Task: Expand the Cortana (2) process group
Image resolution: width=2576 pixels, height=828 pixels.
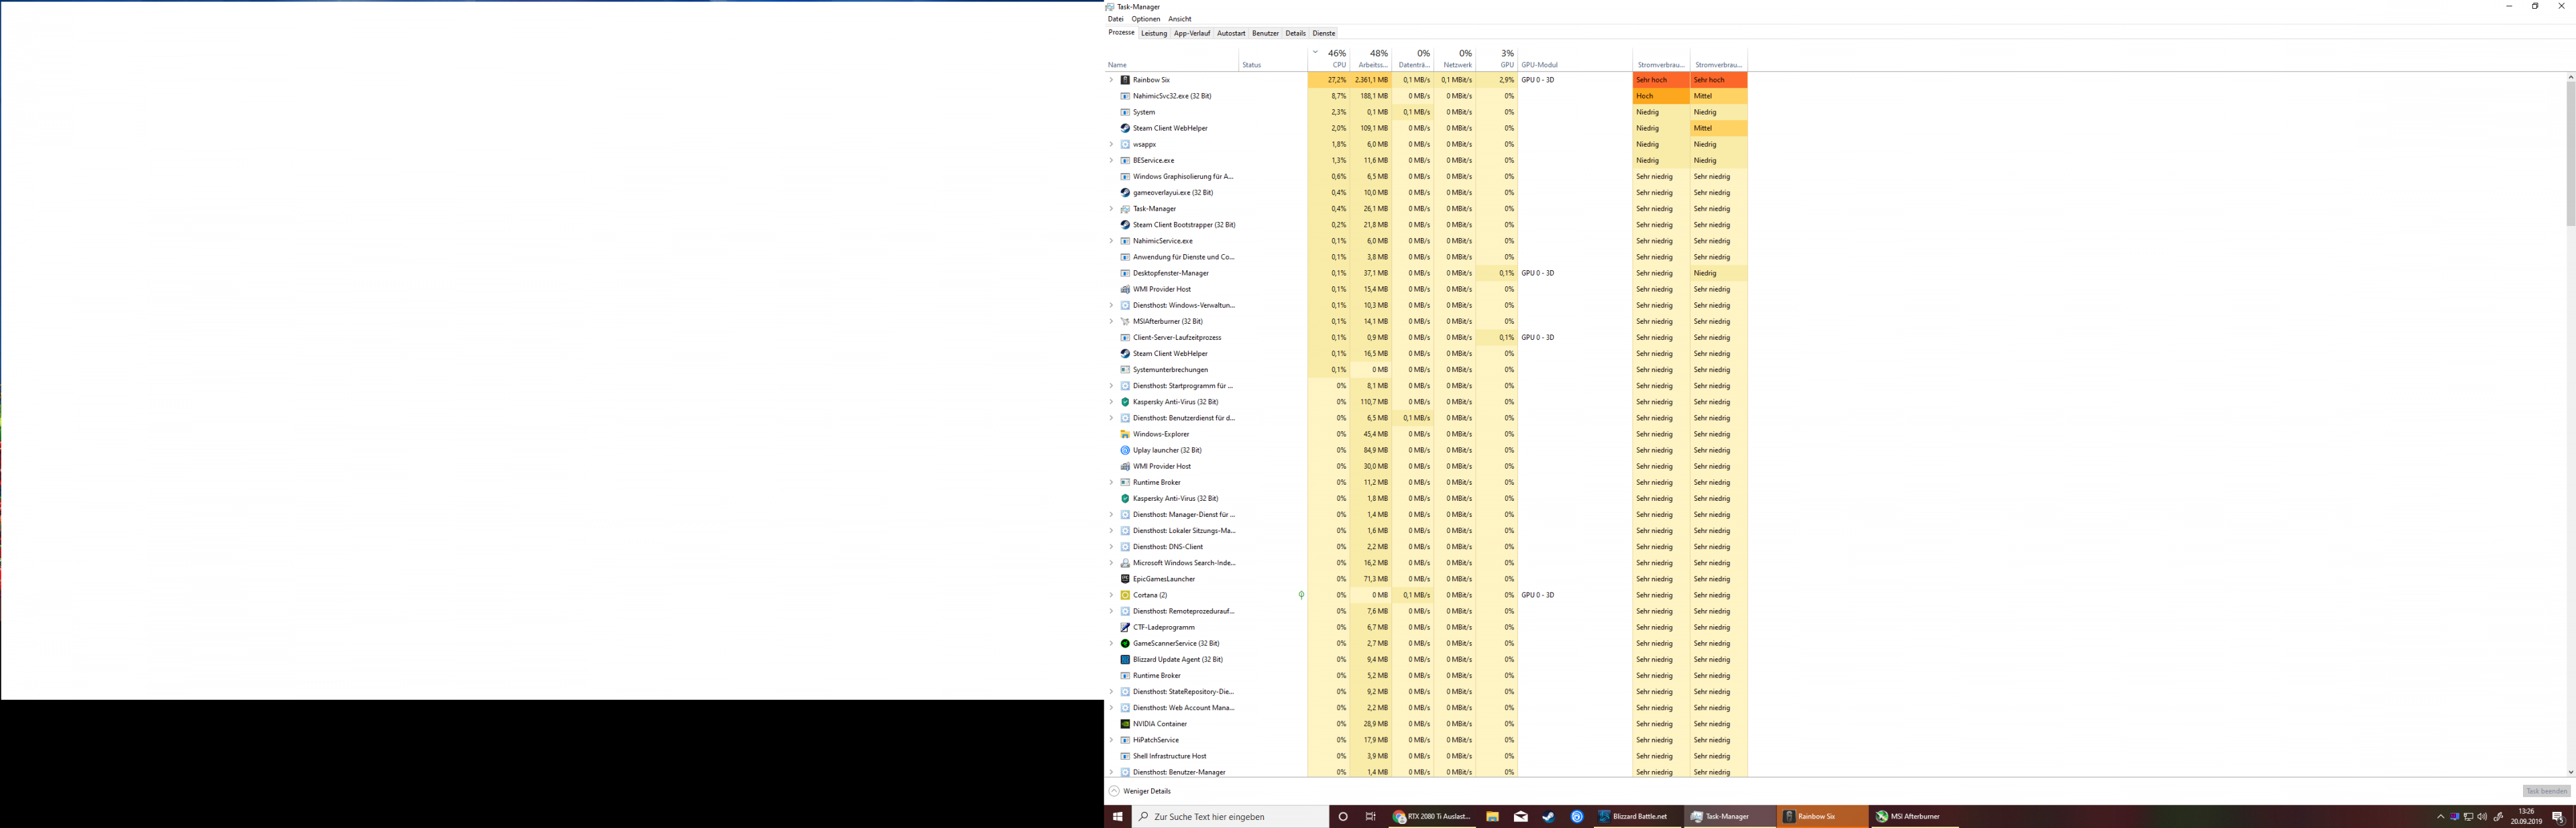Action: click(x=1111, y=595)
